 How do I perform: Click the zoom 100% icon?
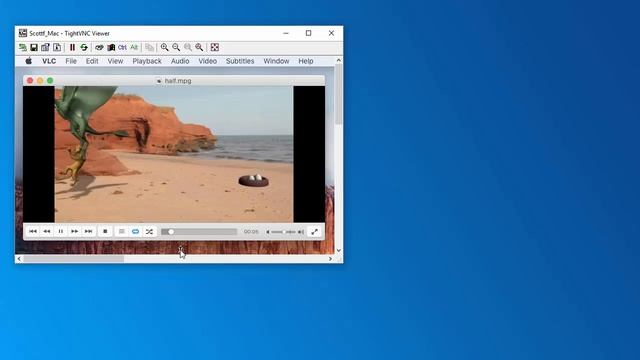pyautogui.click(x=187, y=47)
